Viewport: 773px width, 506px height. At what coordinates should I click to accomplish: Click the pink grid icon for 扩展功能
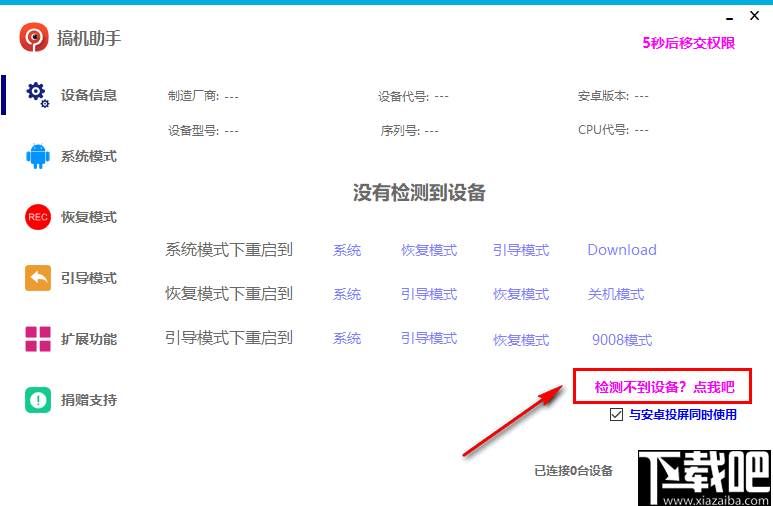coord(38,339)
